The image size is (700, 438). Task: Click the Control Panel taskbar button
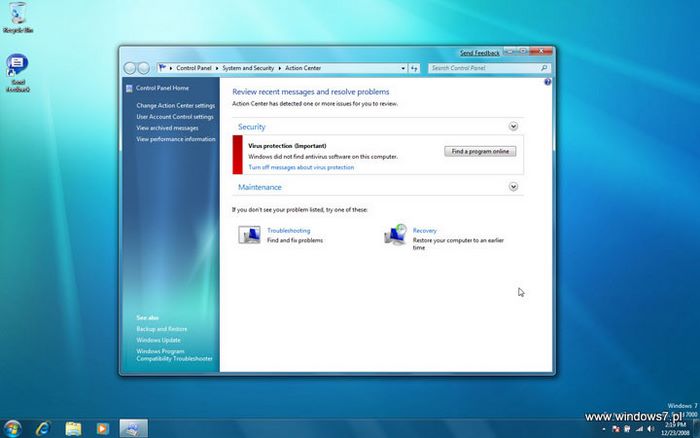[133, 429]
